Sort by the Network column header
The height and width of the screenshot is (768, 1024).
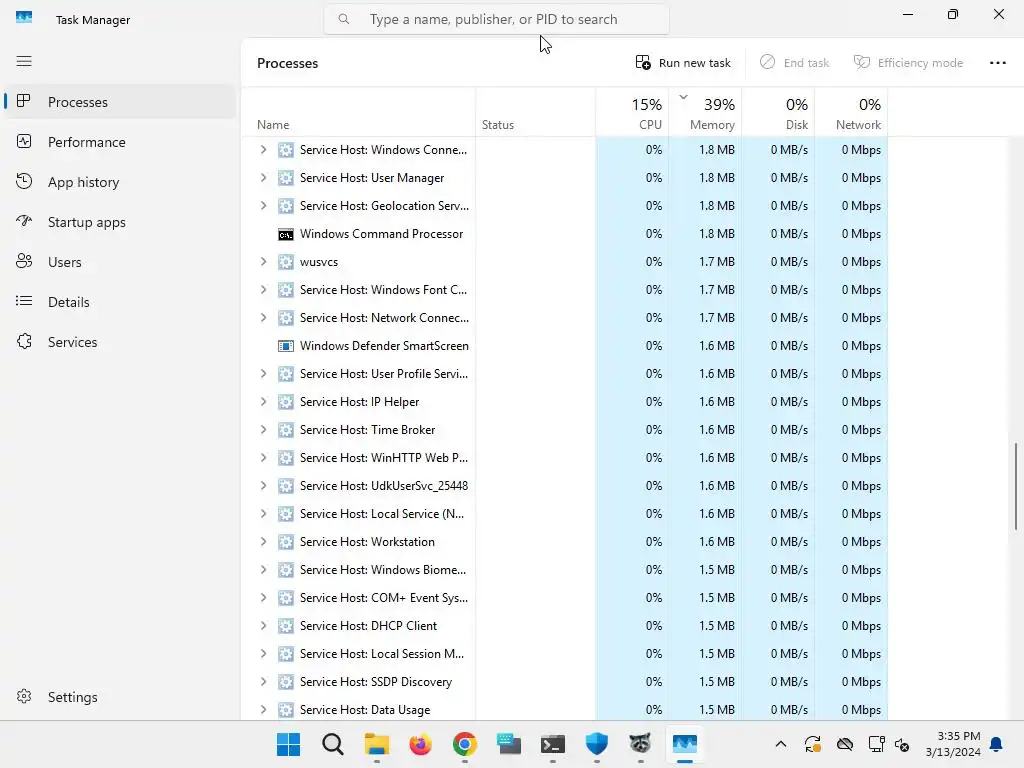852,112
